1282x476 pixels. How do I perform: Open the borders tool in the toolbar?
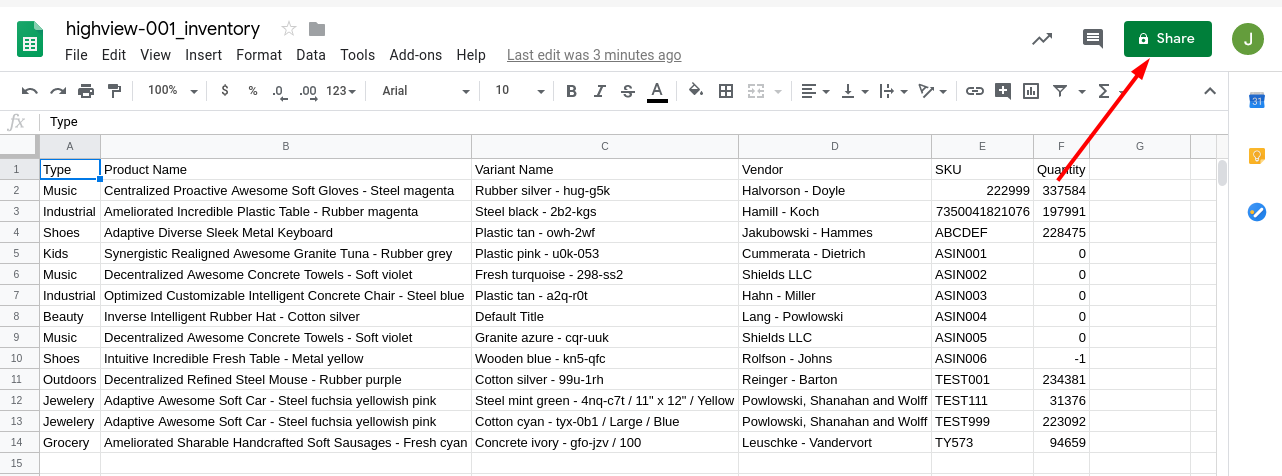coord(726,91)
